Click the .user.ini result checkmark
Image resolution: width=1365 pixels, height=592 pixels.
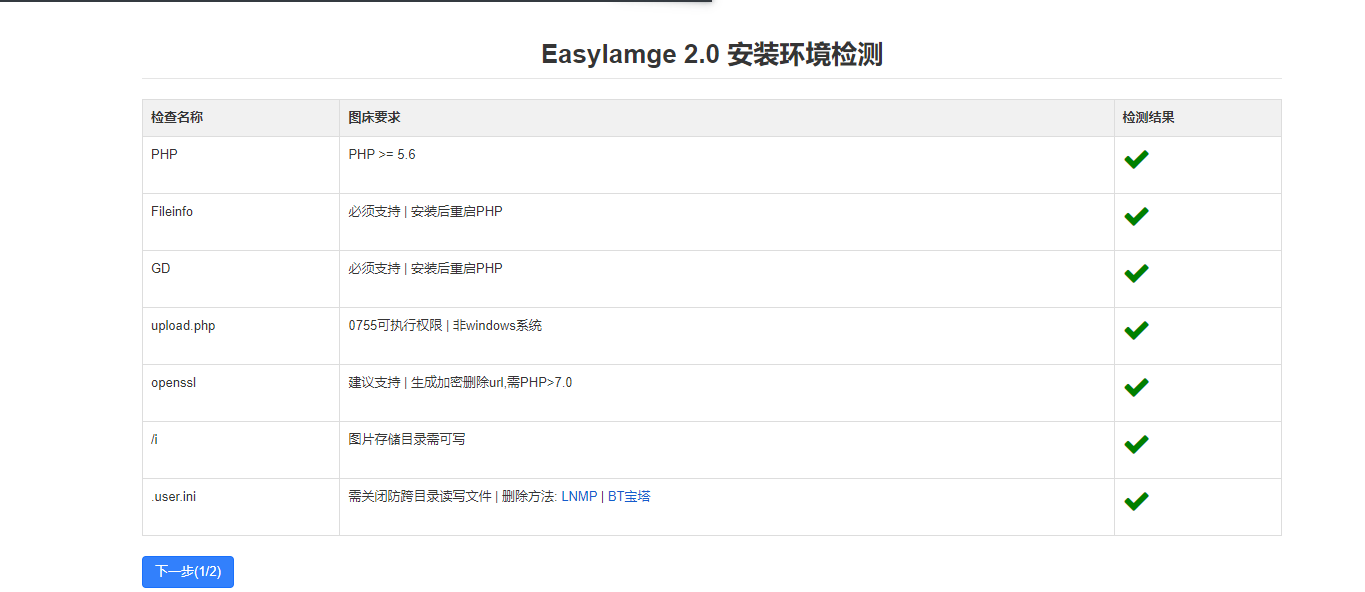(1135, 501)
